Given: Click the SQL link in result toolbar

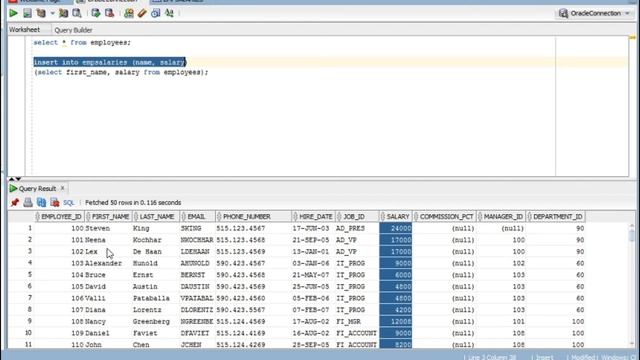Looking at the screenshot, I should (69, 203).
